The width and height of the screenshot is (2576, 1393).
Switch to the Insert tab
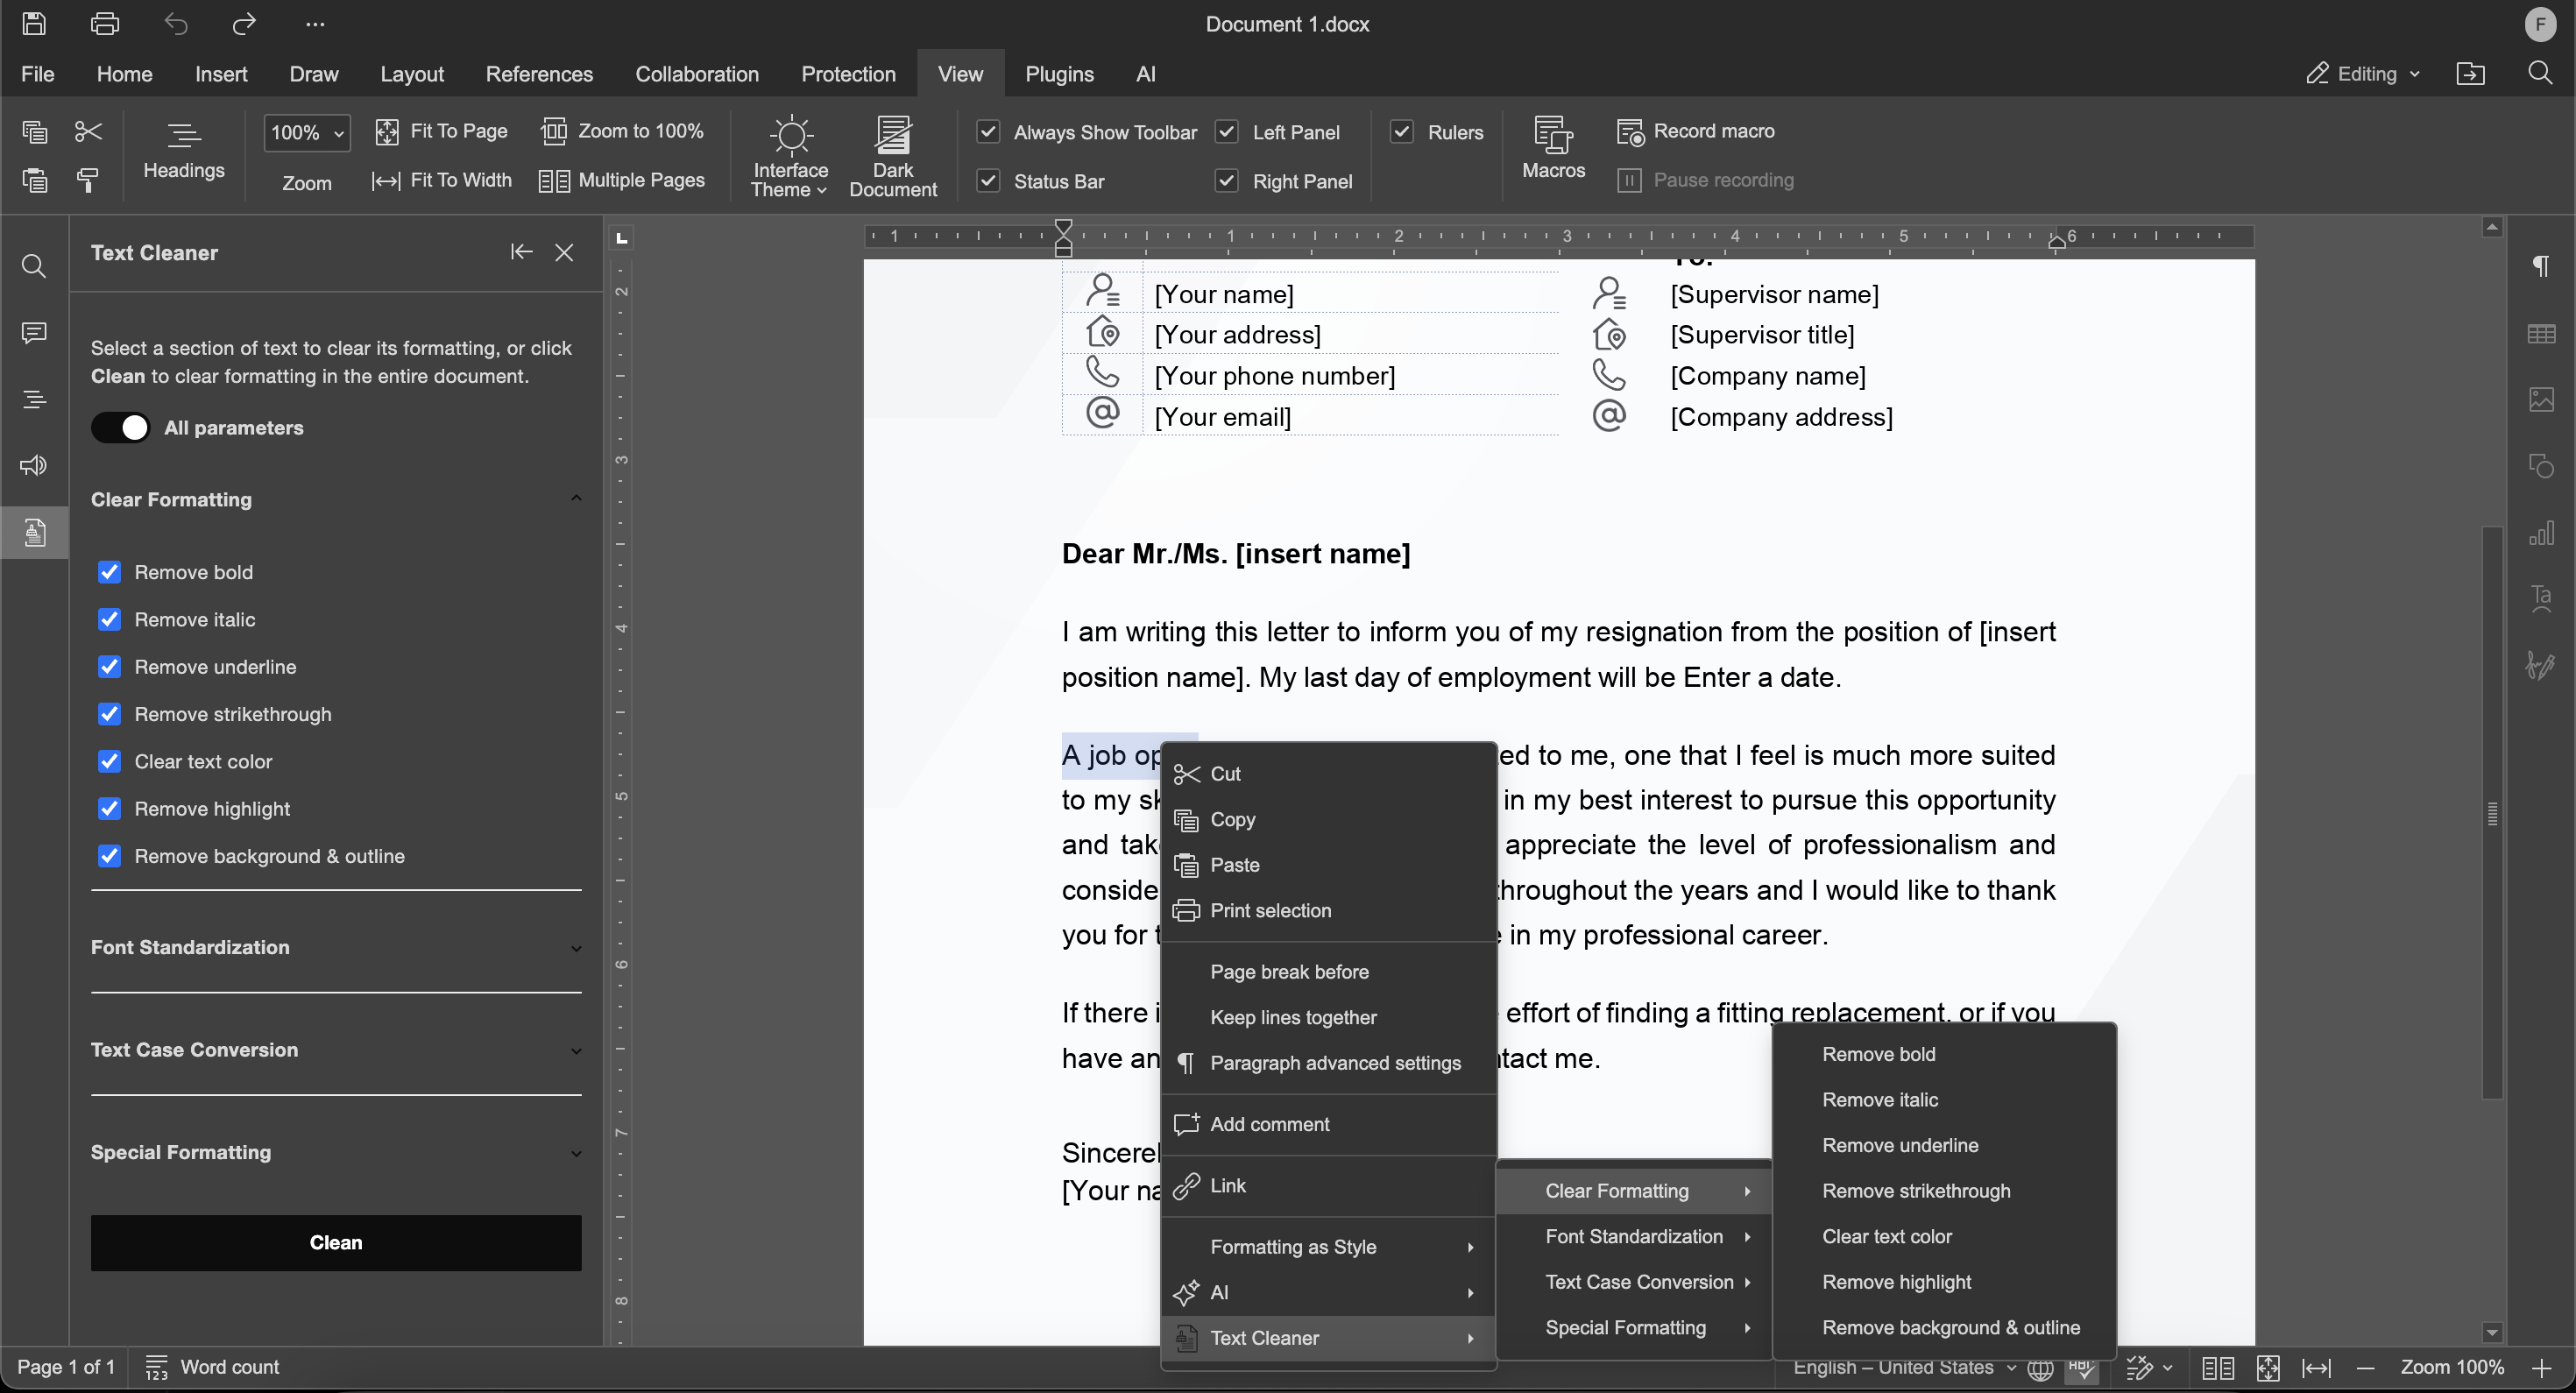click(x=221, y=73)
